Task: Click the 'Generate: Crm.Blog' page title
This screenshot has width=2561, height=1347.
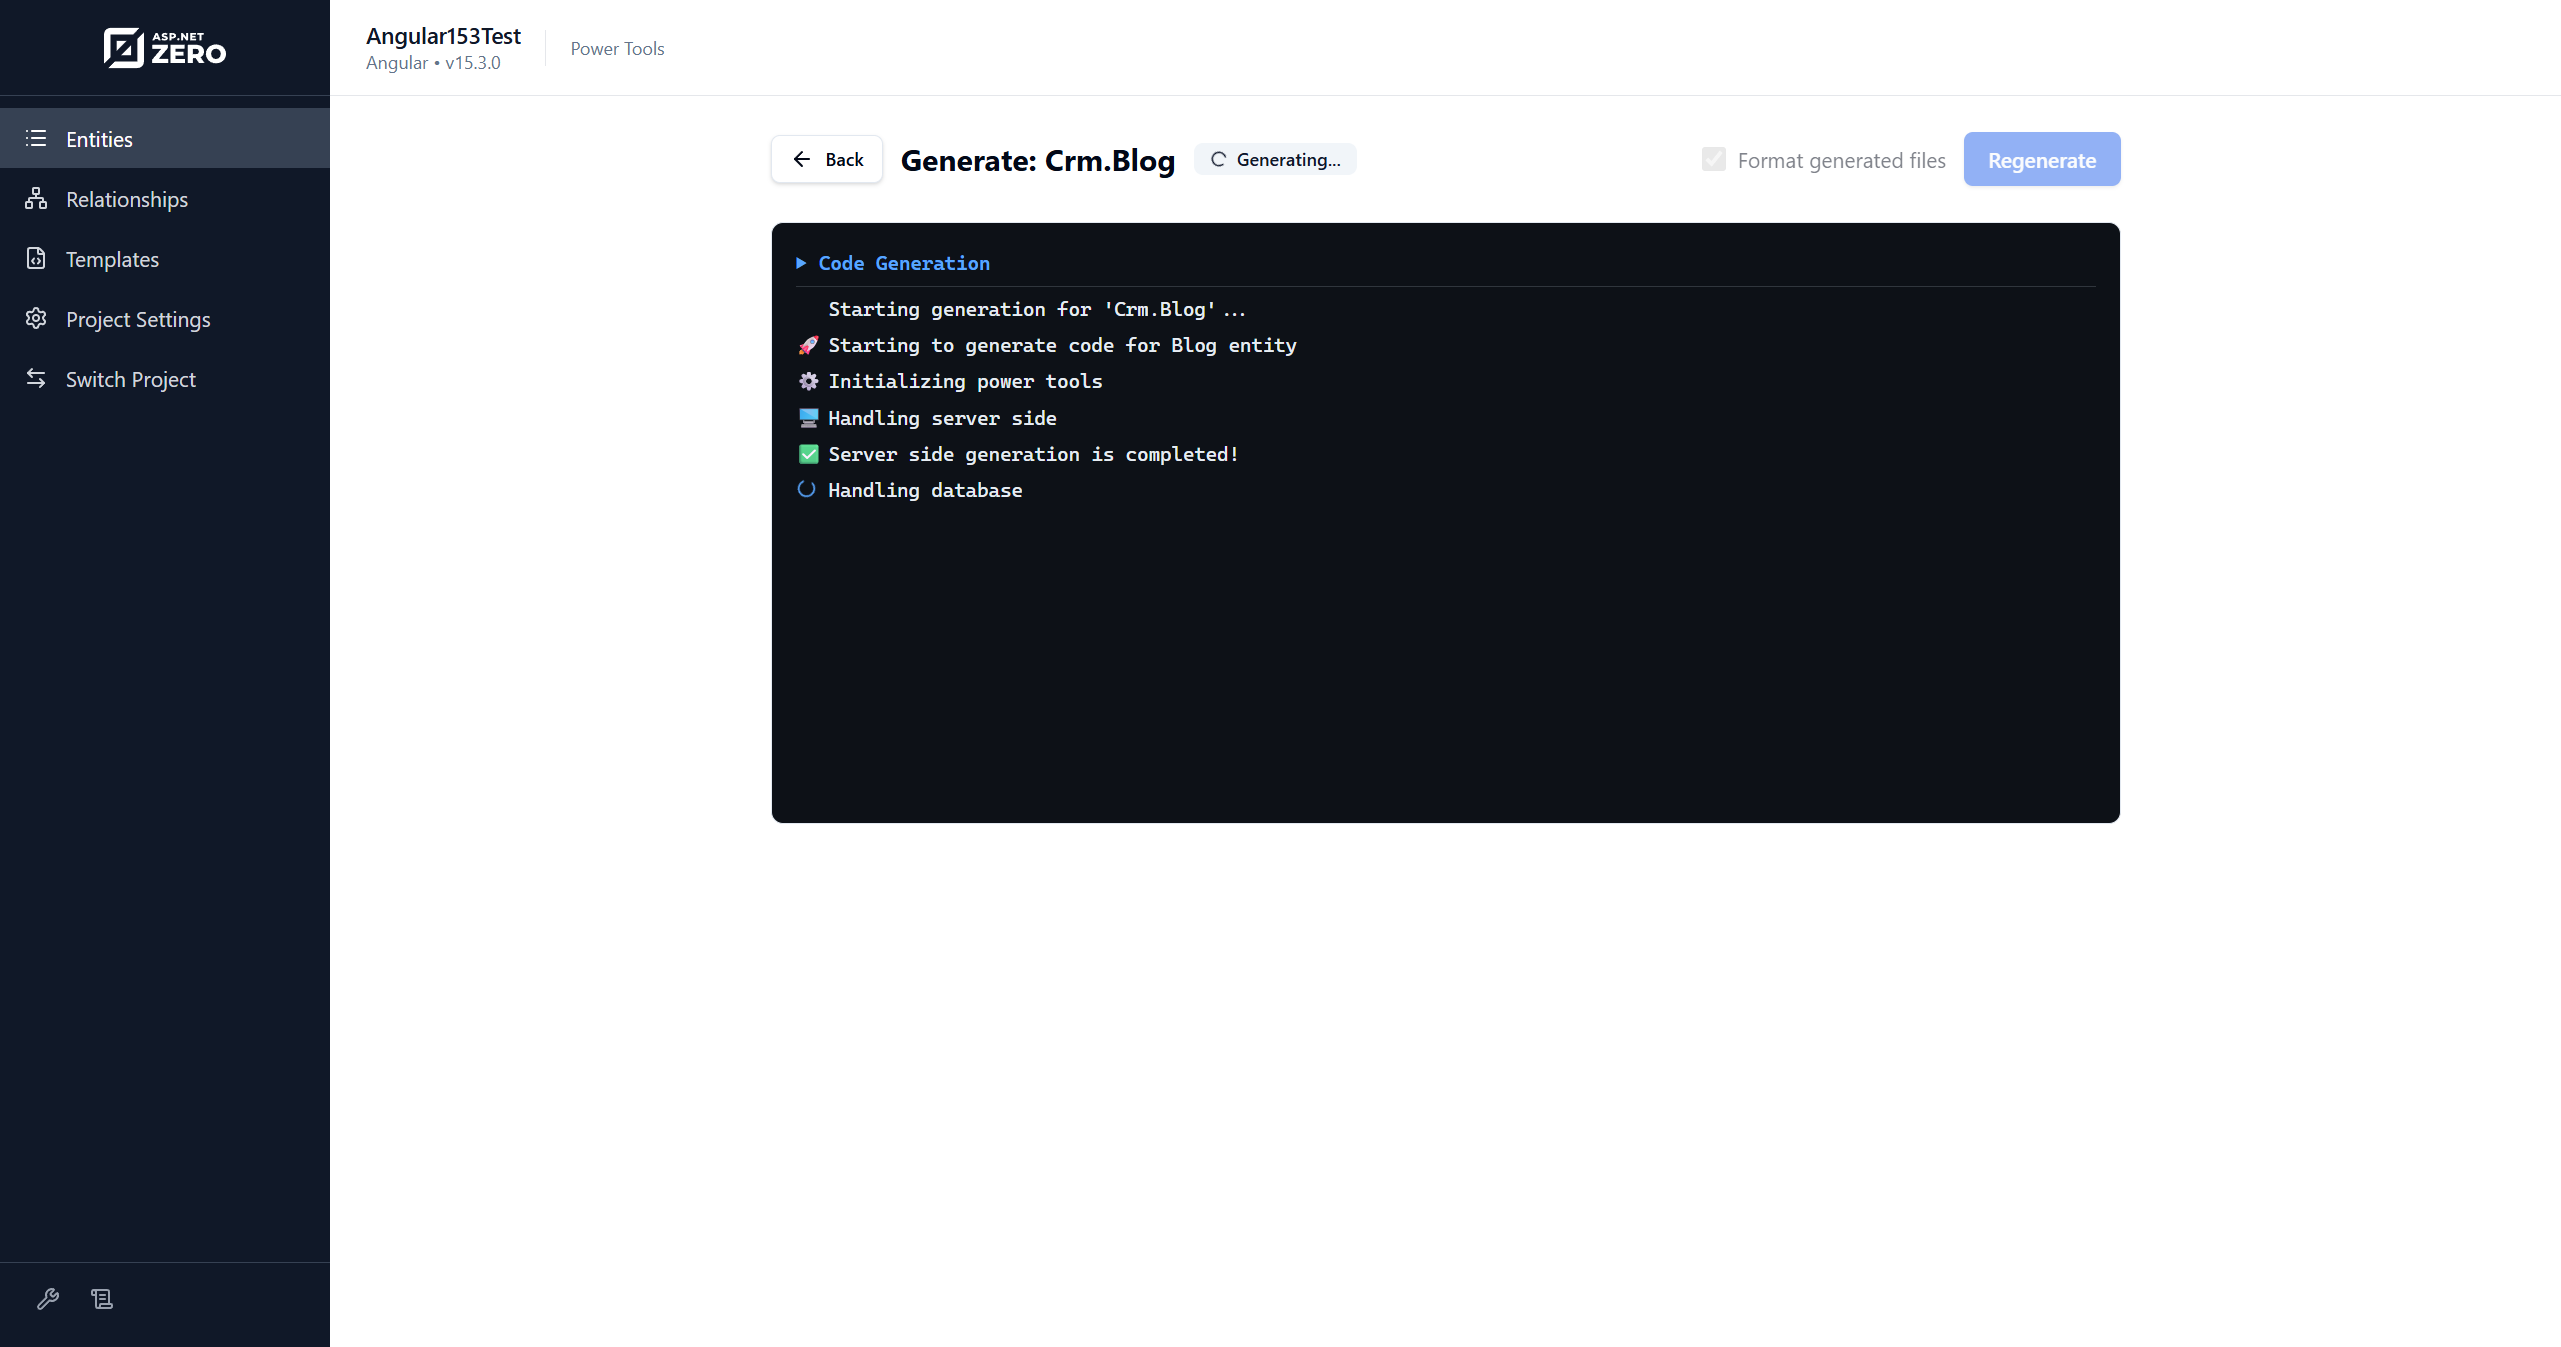Action: click(1038, 160)
